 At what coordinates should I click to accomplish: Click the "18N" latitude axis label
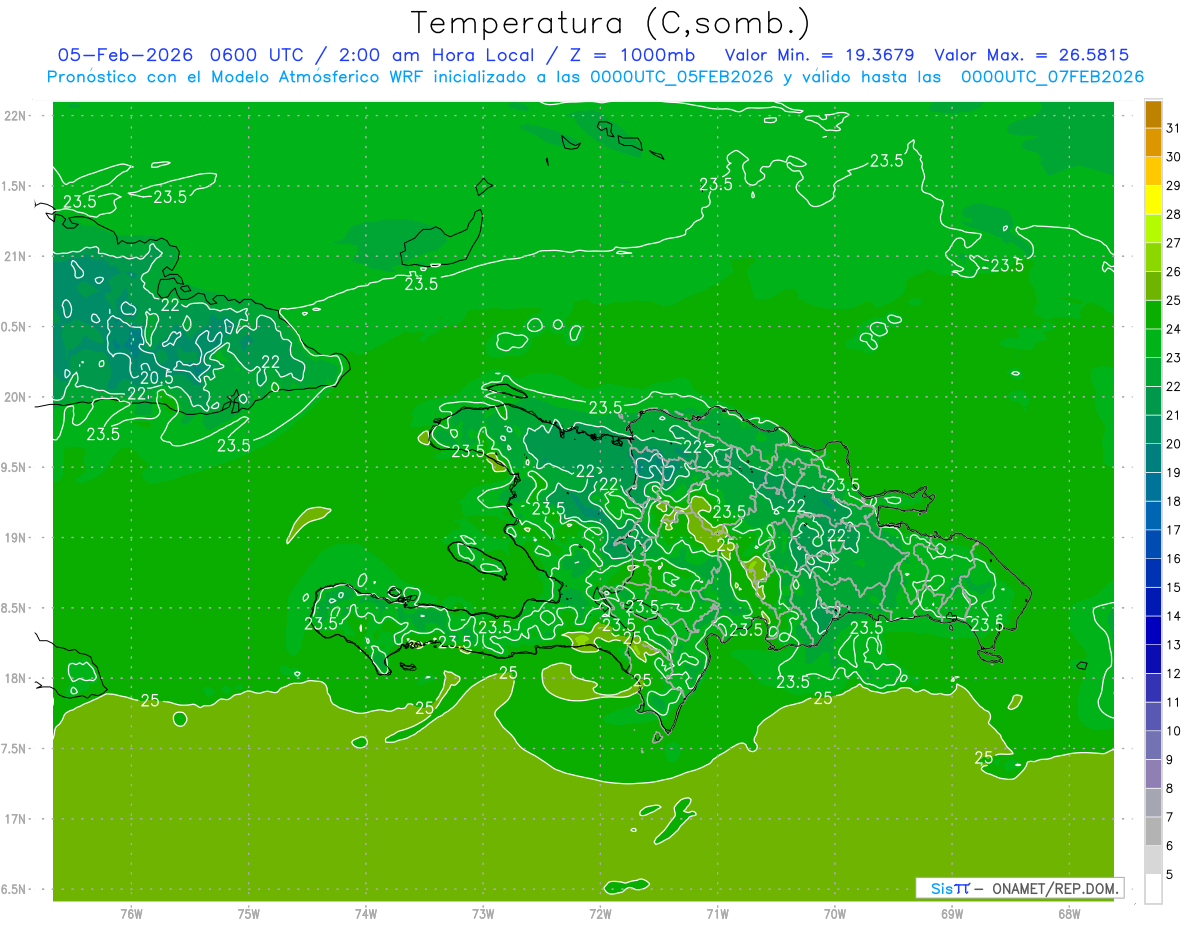(16, 678)
